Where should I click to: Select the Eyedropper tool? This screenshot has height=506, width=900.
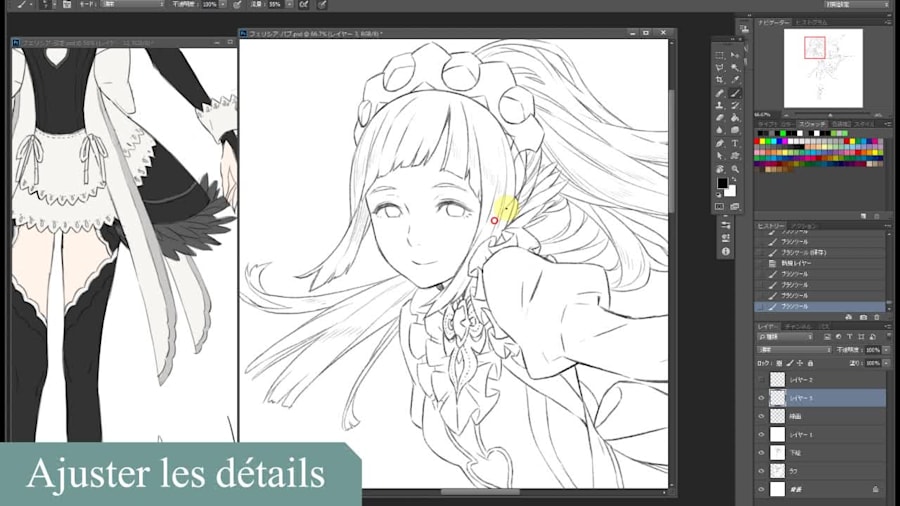click(x=735, y=80)
